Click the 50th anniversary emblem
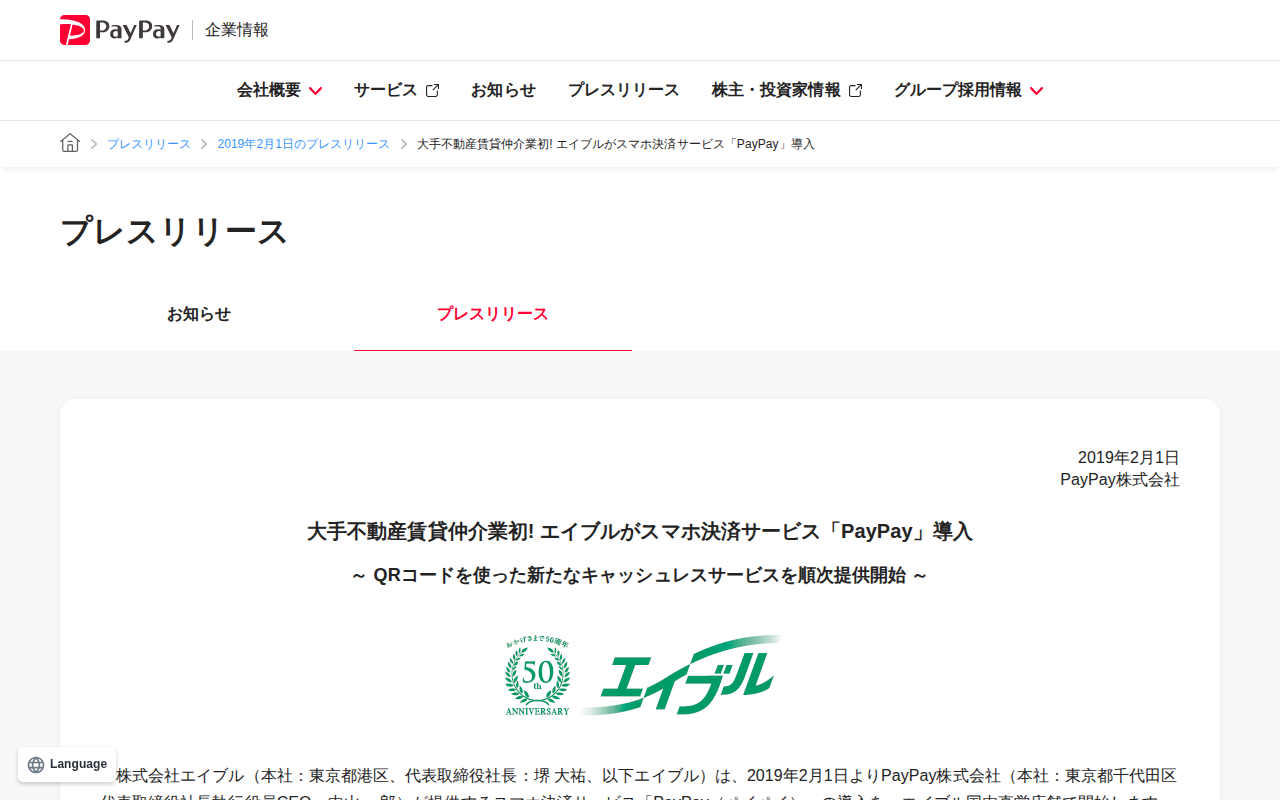This screenshot has height=800, width=1280. pos(538,676)
